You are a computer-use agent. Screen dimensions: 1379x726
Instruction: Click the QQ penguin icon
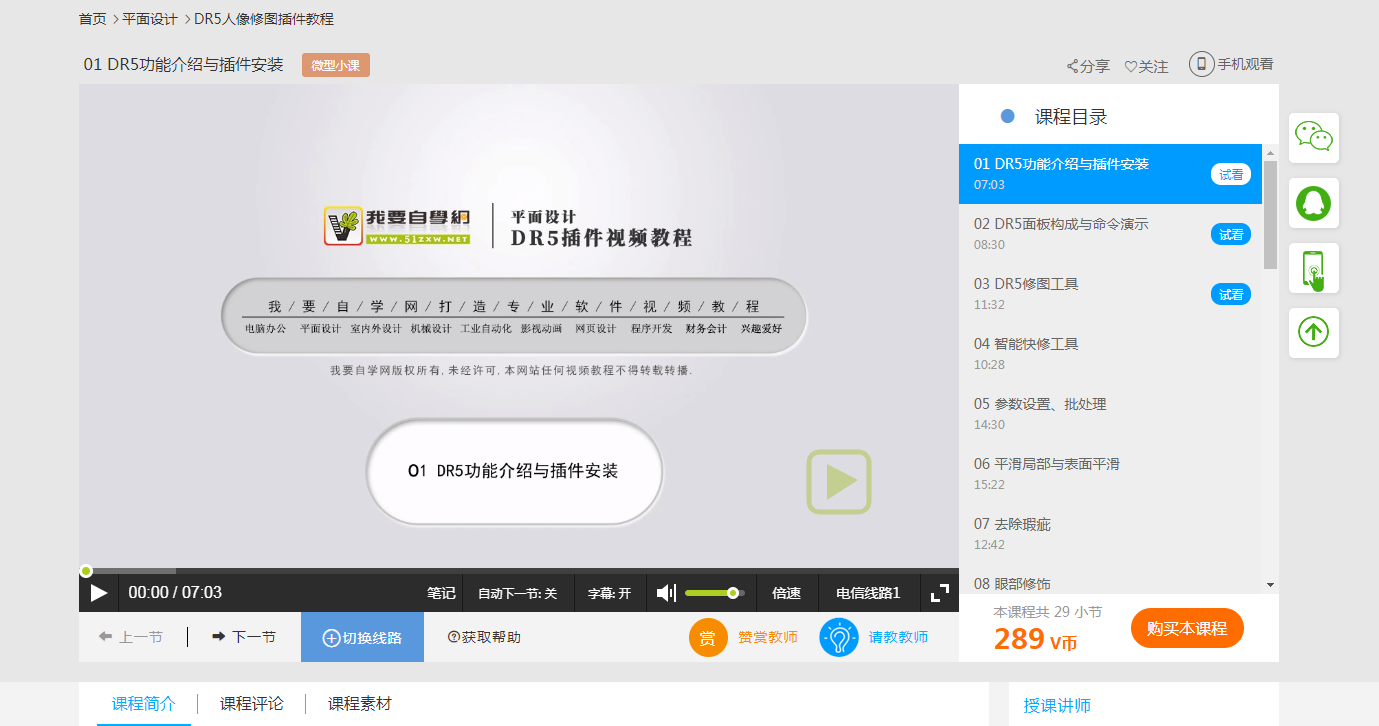coord(1313,203)
